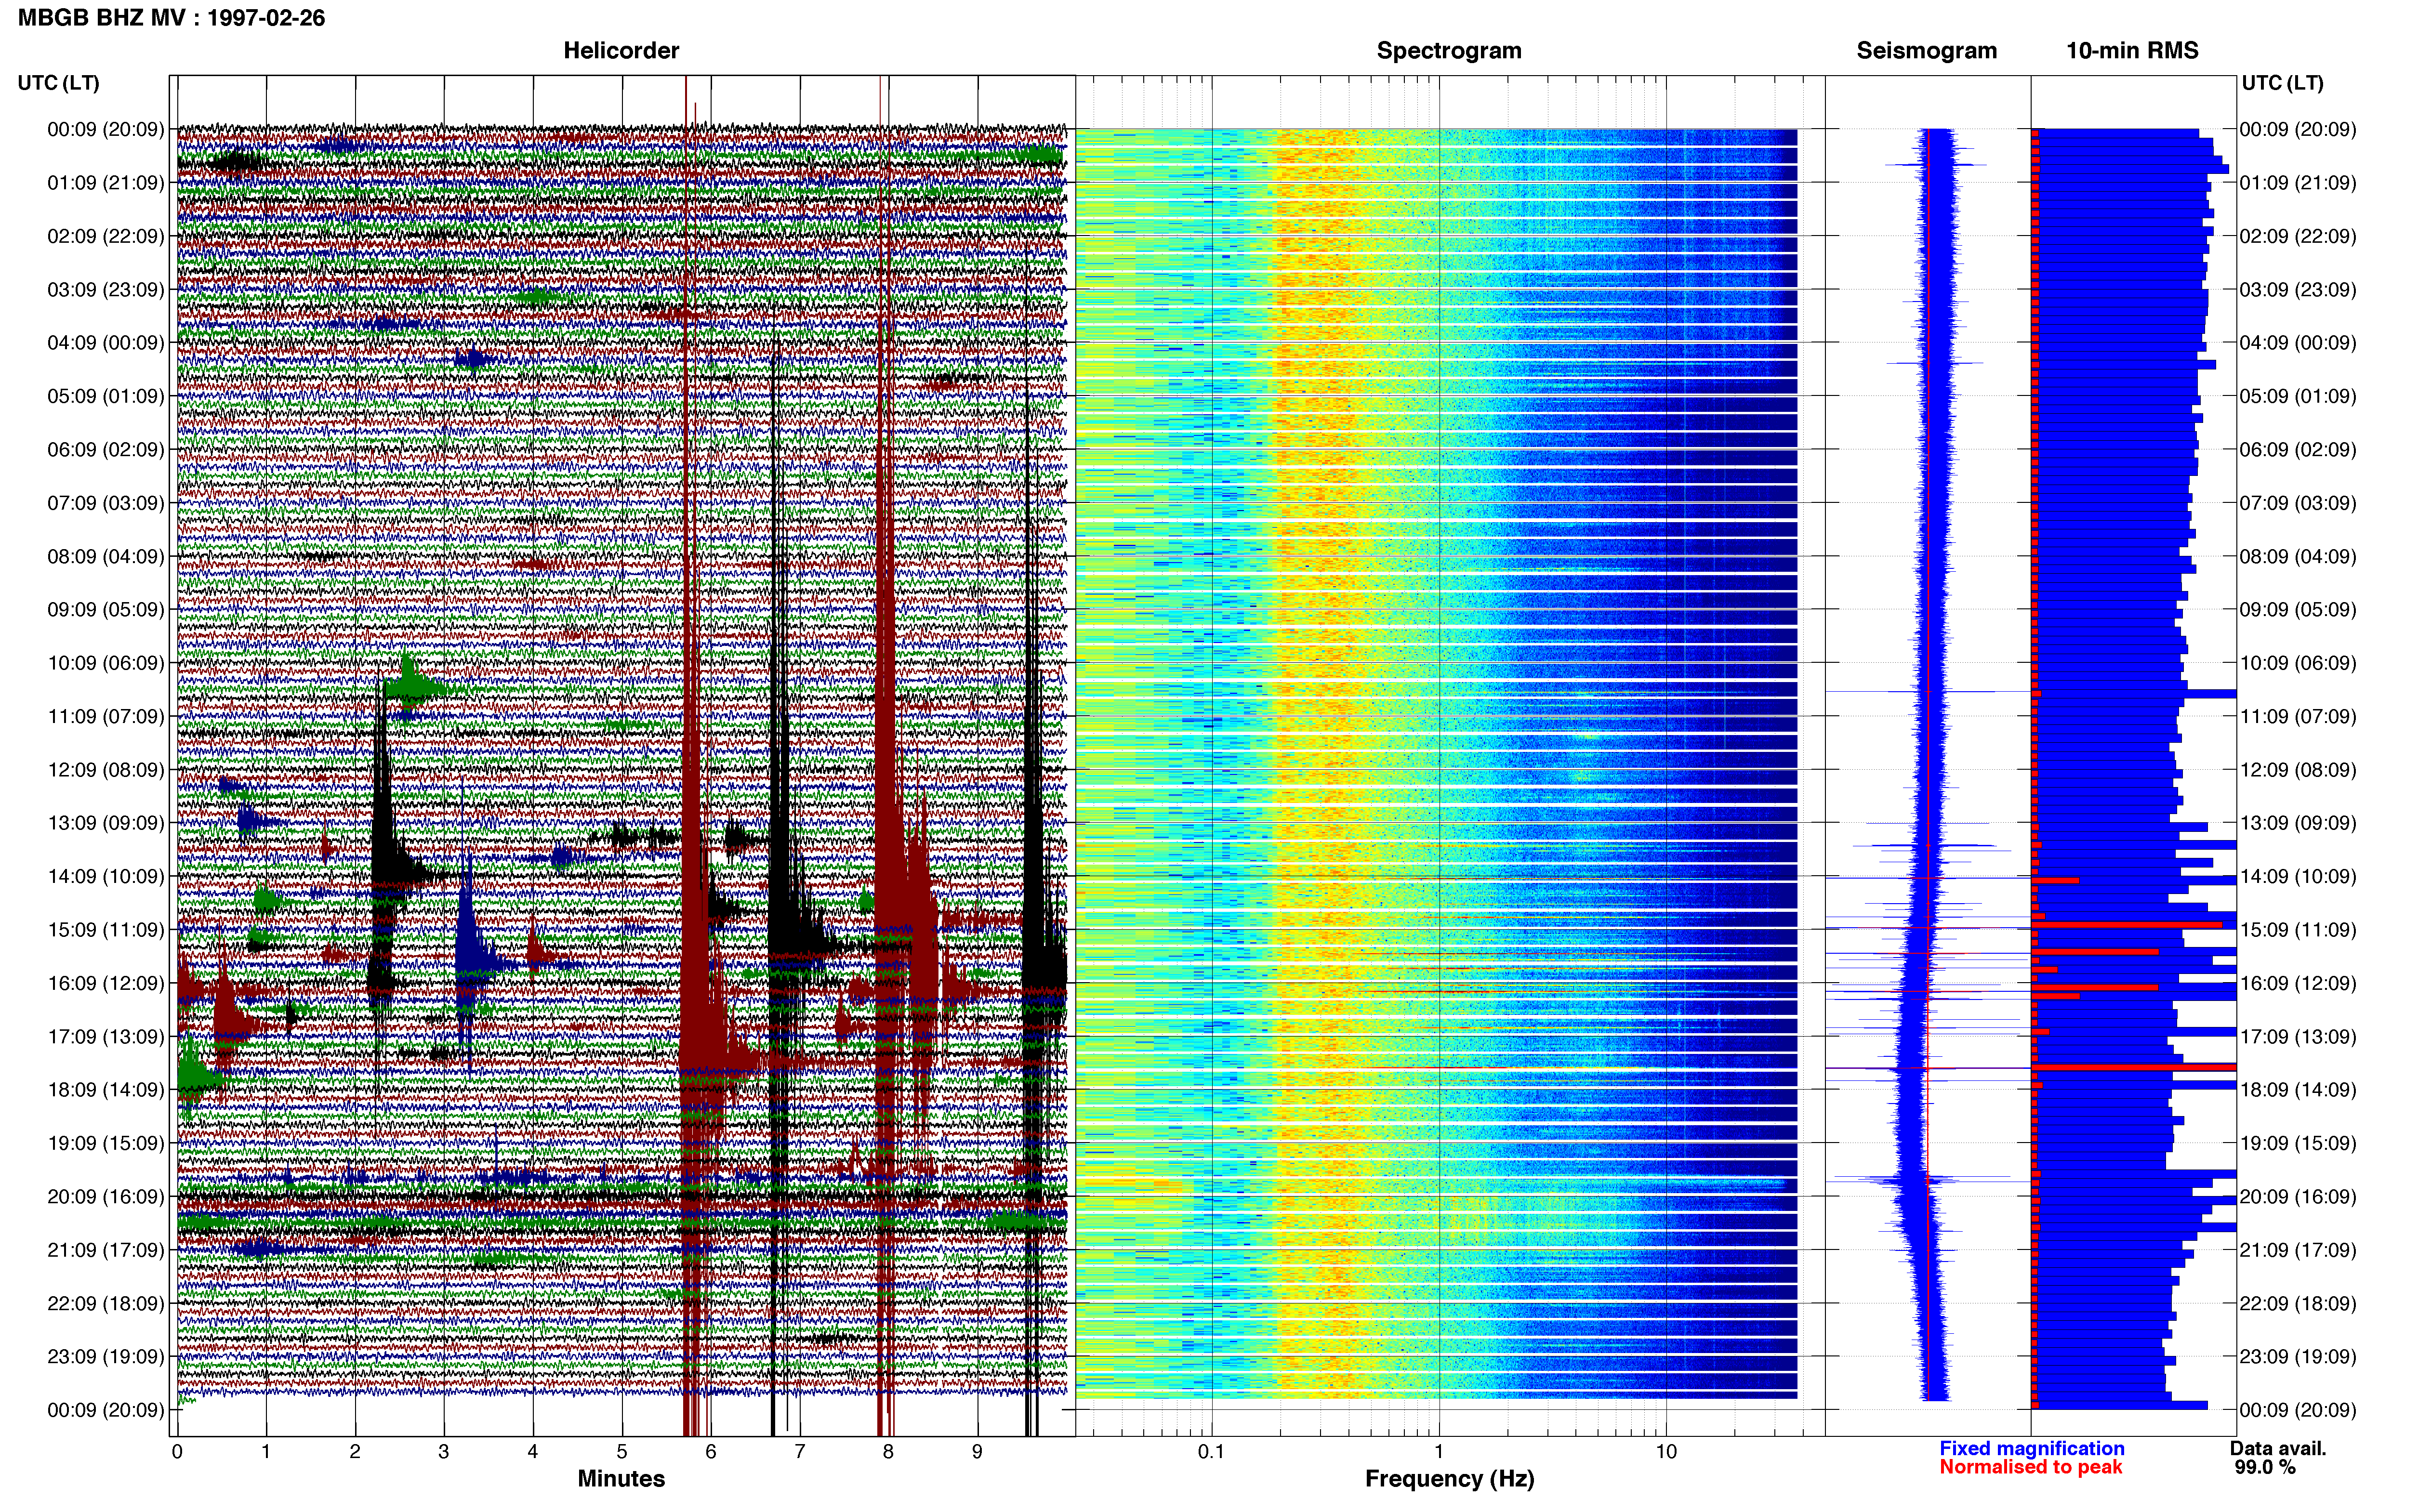
Task: Click the '2' tick on Minutes axis
Action: click(355, 1452)
